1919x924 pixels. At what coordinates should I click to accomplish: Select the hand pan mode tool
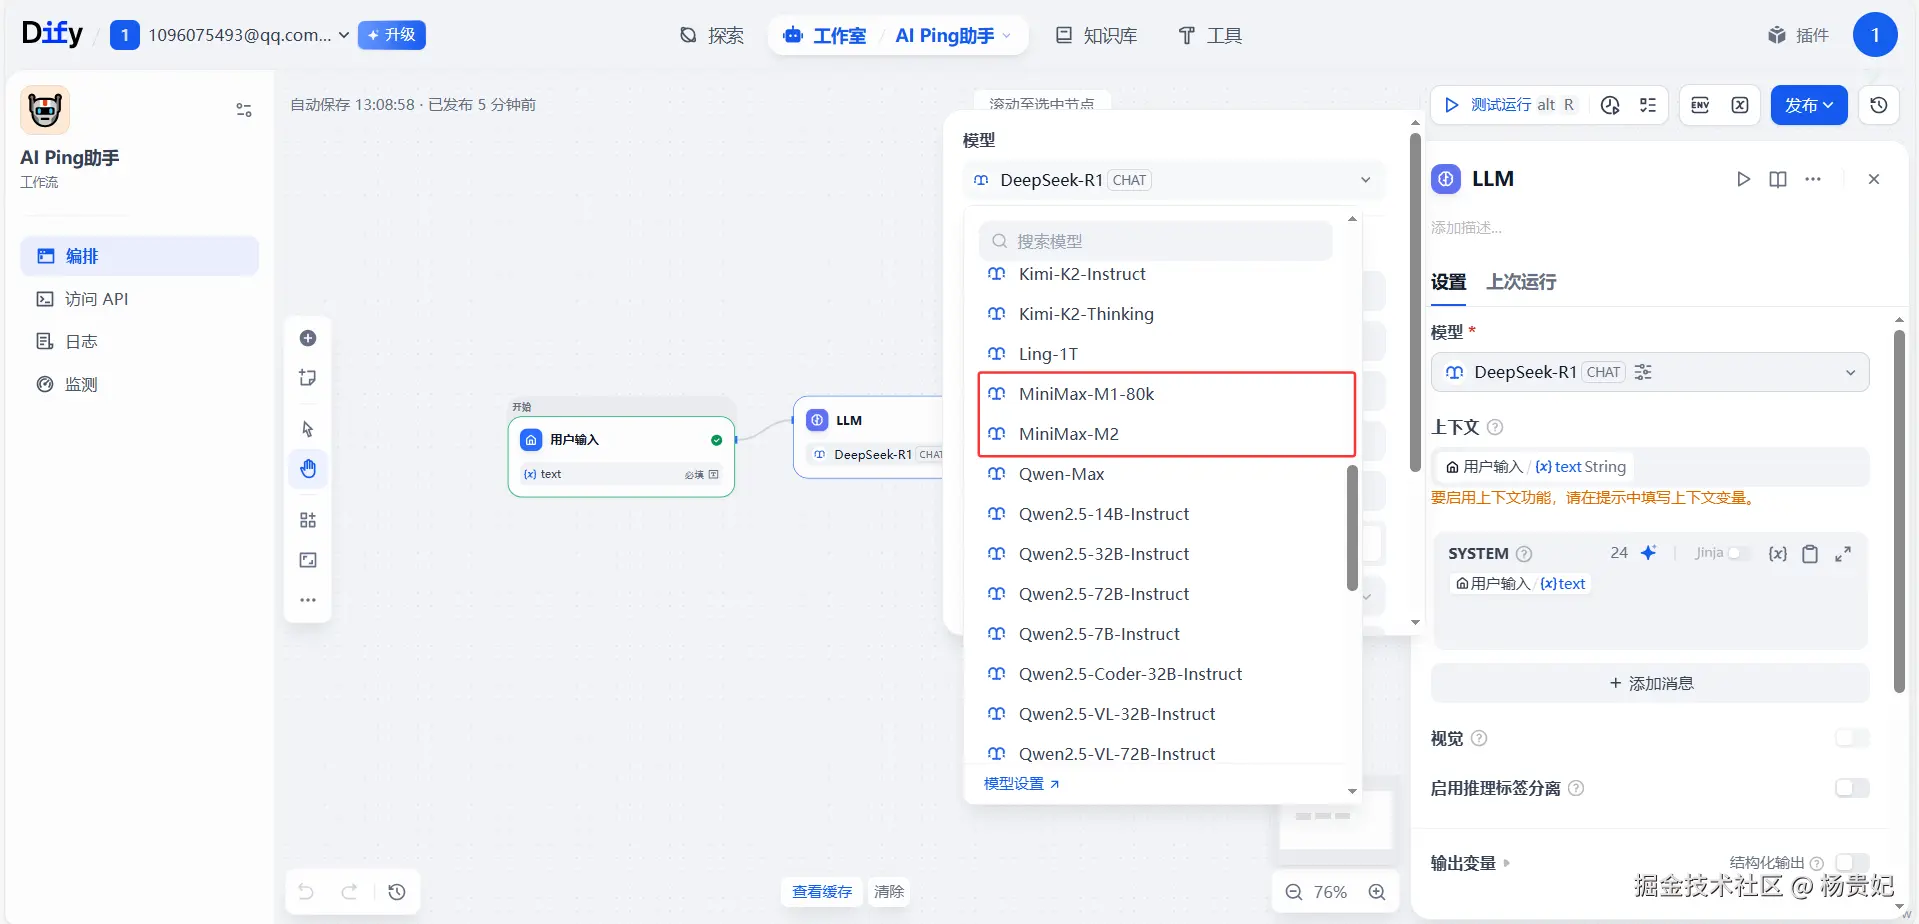pyautogui.click(x=308, y=469)
